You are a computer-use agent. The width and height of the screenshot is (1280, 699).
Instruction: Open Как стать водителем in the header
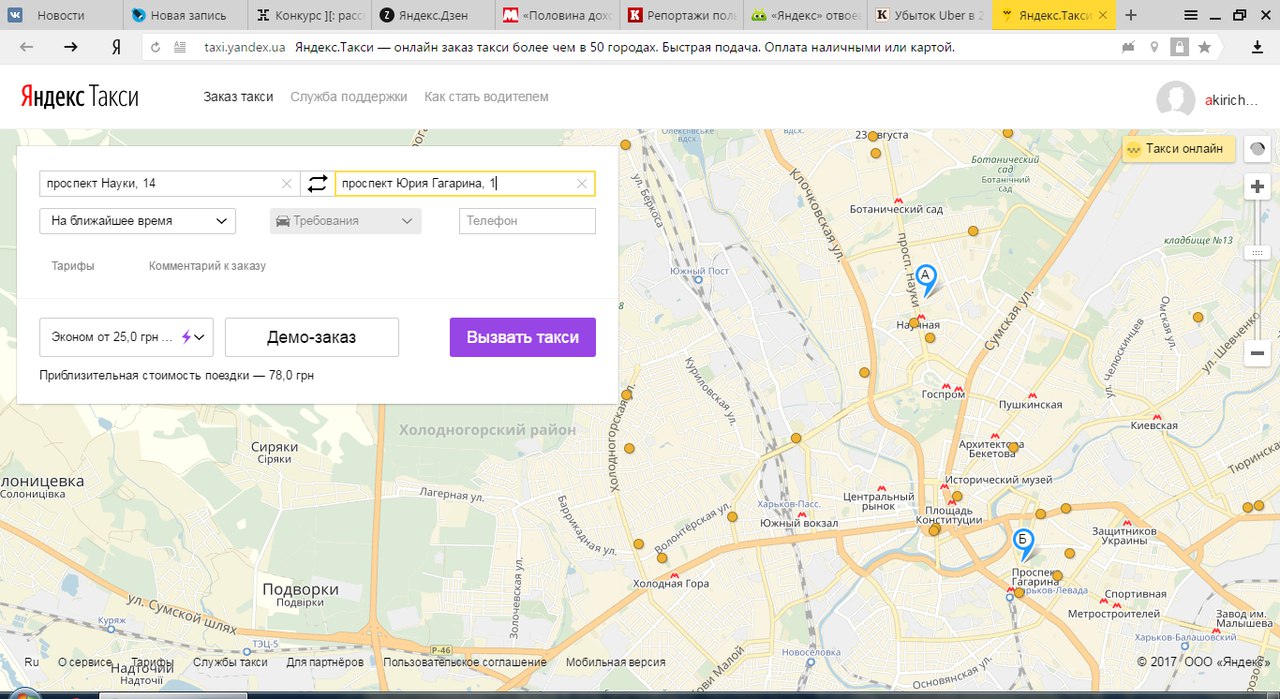point(486,97)
